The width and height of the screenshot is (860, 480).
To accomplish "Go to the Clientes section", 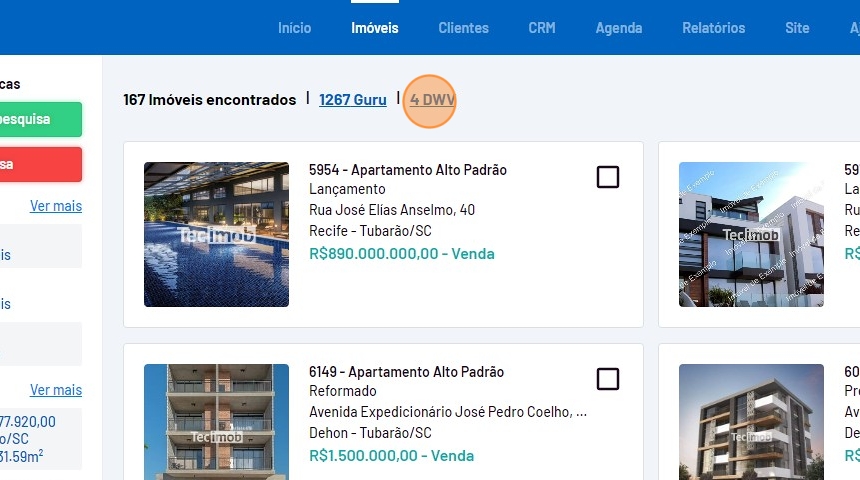I will [463, 28].
